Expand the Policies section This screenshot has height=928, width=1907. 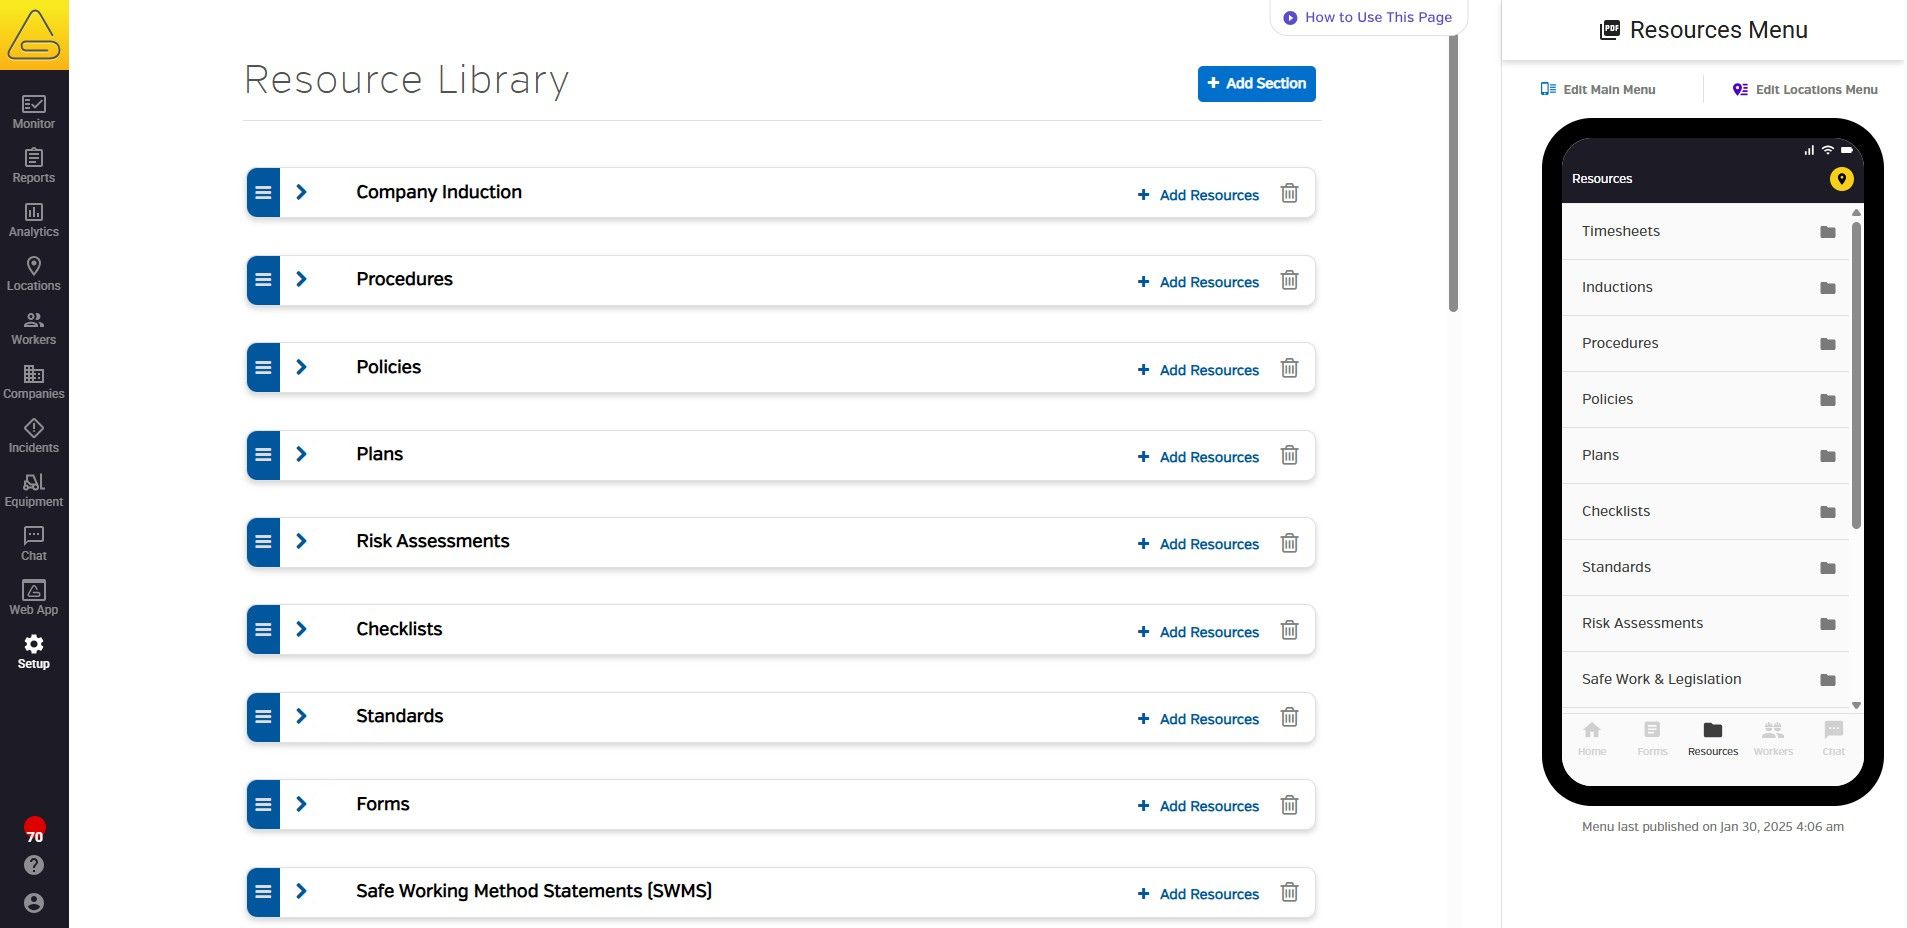point(301,367)
